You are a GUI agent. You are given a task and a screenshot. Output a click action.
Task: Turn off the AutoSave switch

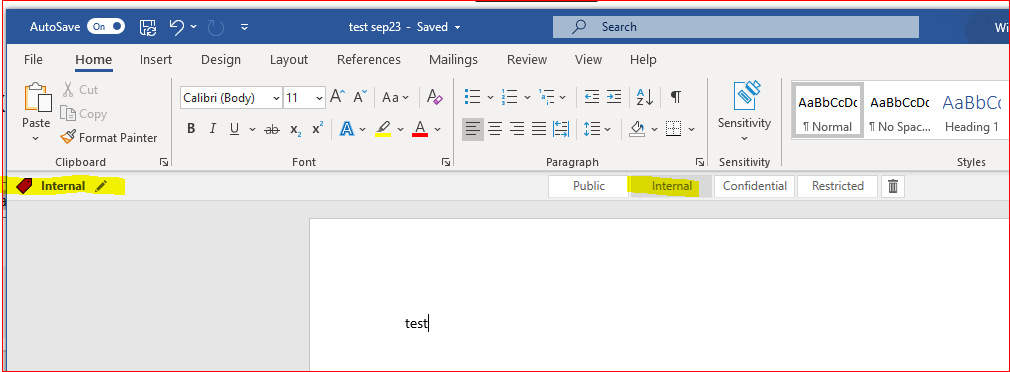pyautogui.click(x=106, y=27)
